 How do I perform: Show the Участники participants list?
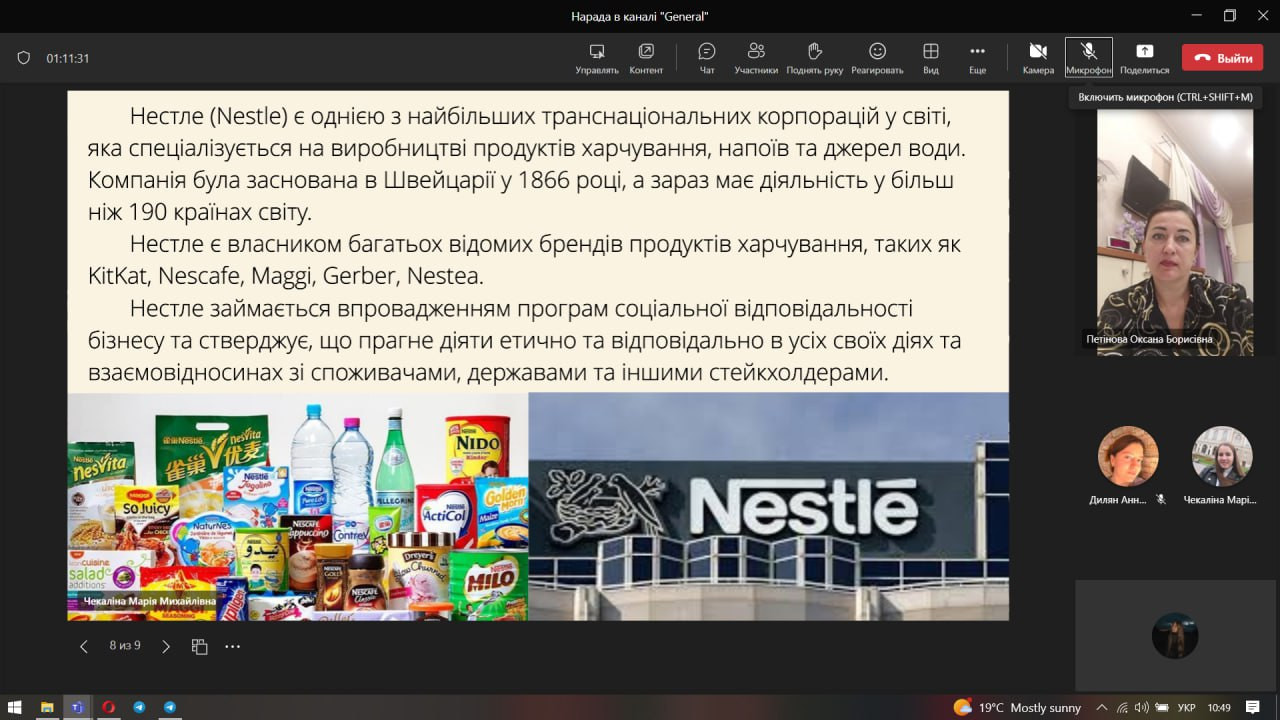point(756,58)
